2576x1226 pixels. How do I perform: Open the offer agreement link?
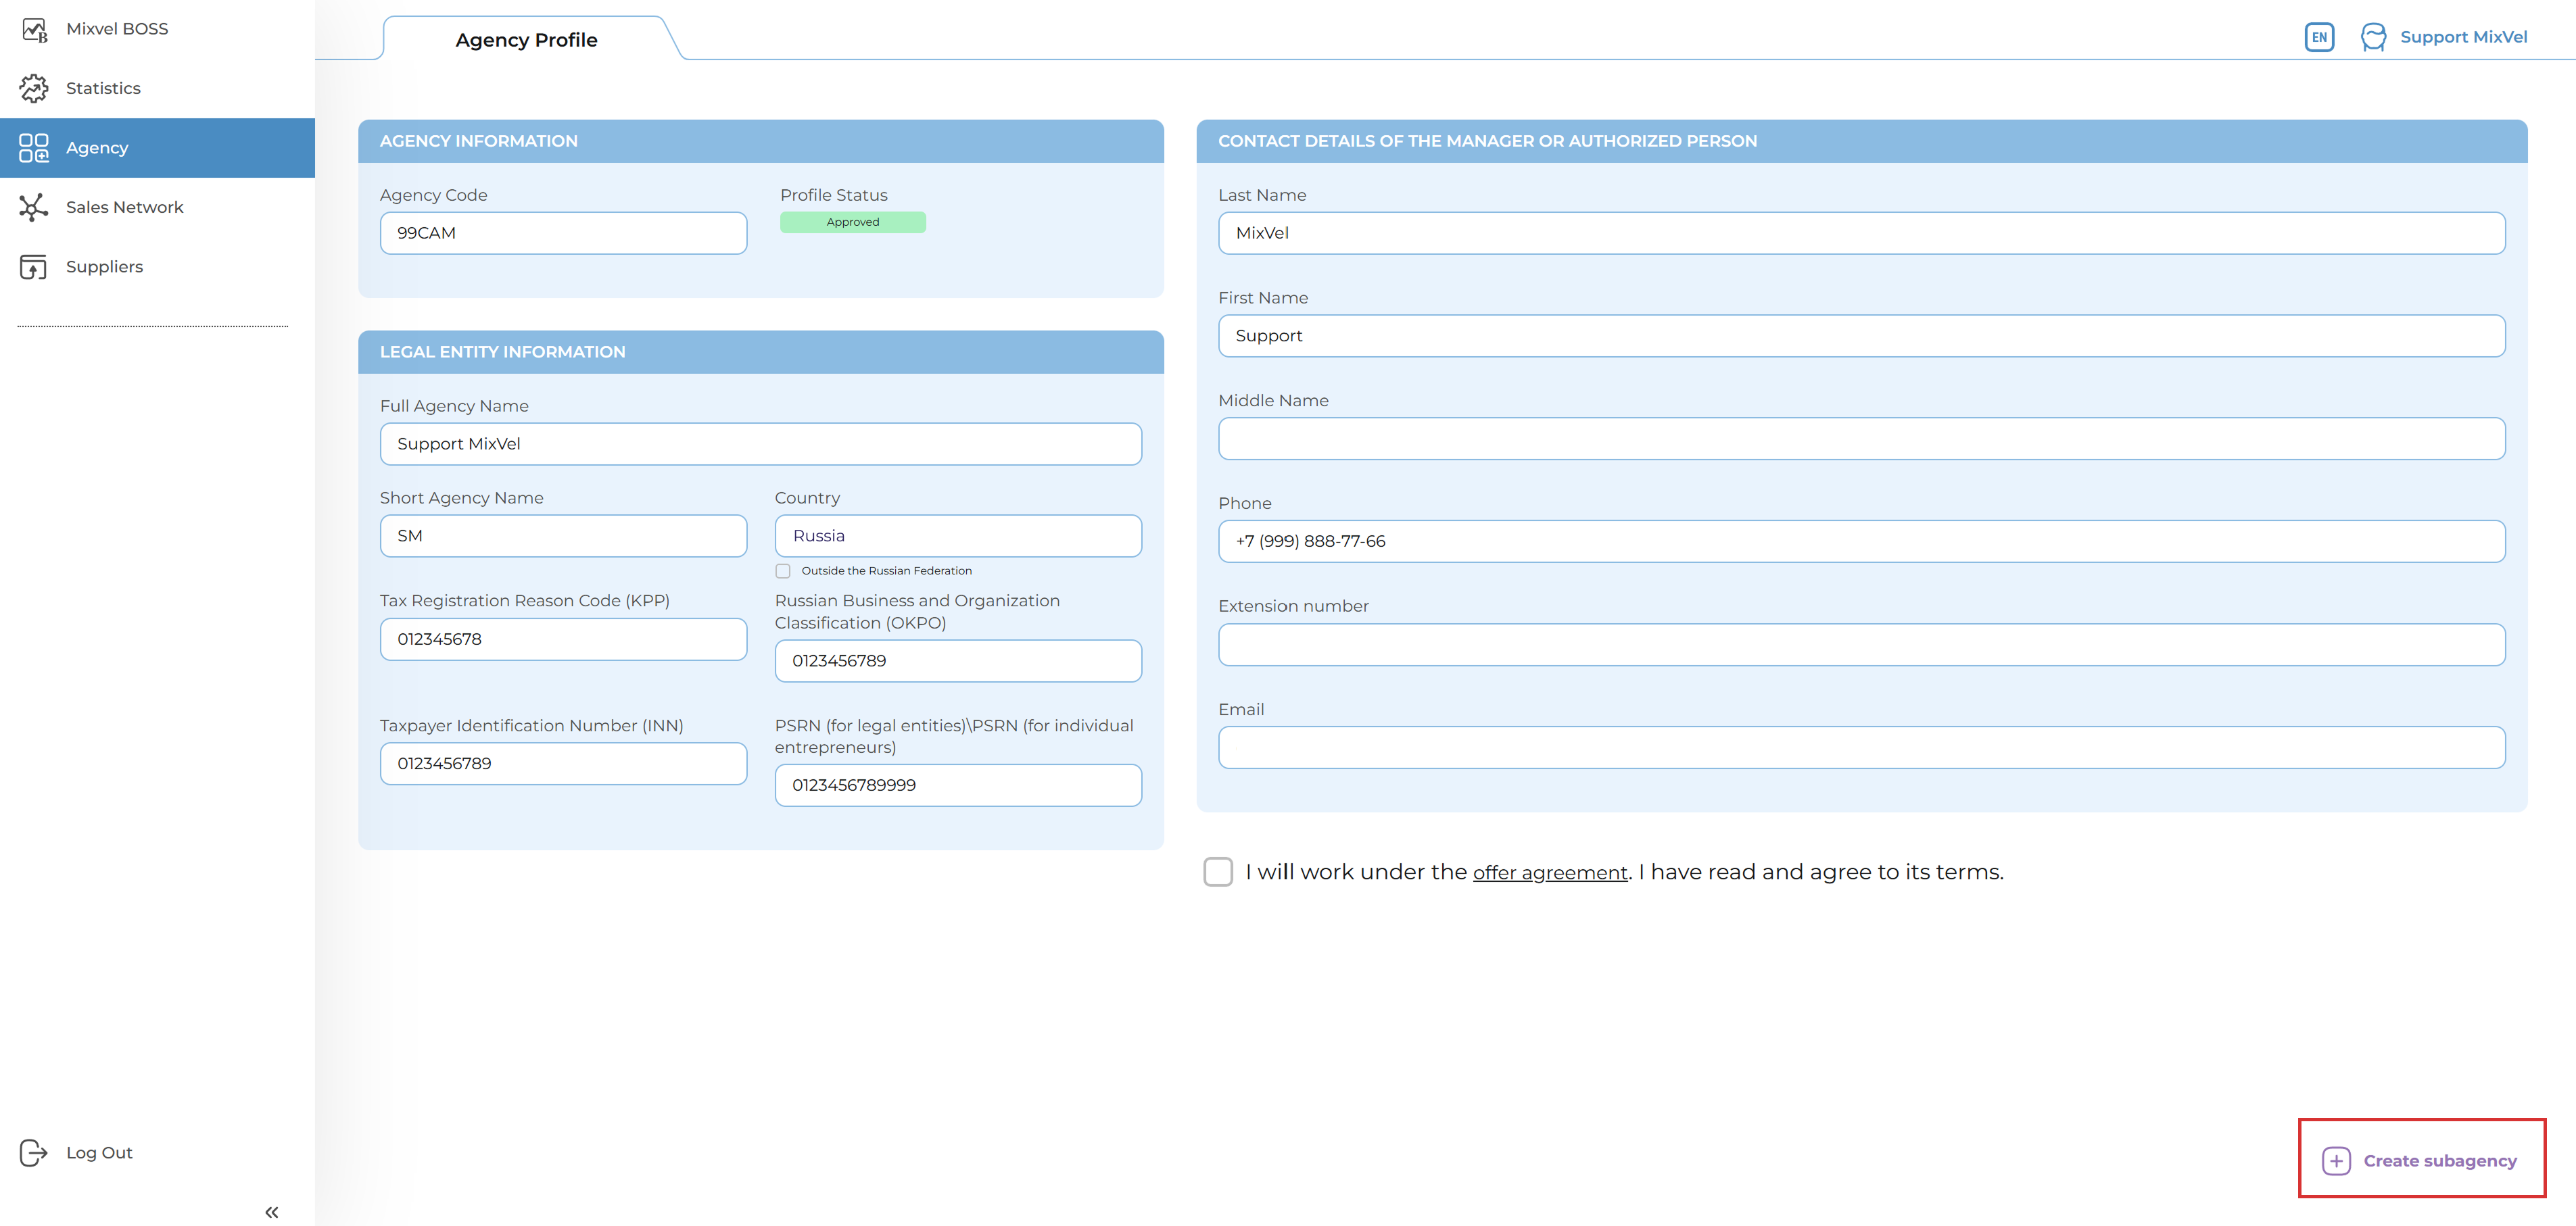(x=1549, y=872)
